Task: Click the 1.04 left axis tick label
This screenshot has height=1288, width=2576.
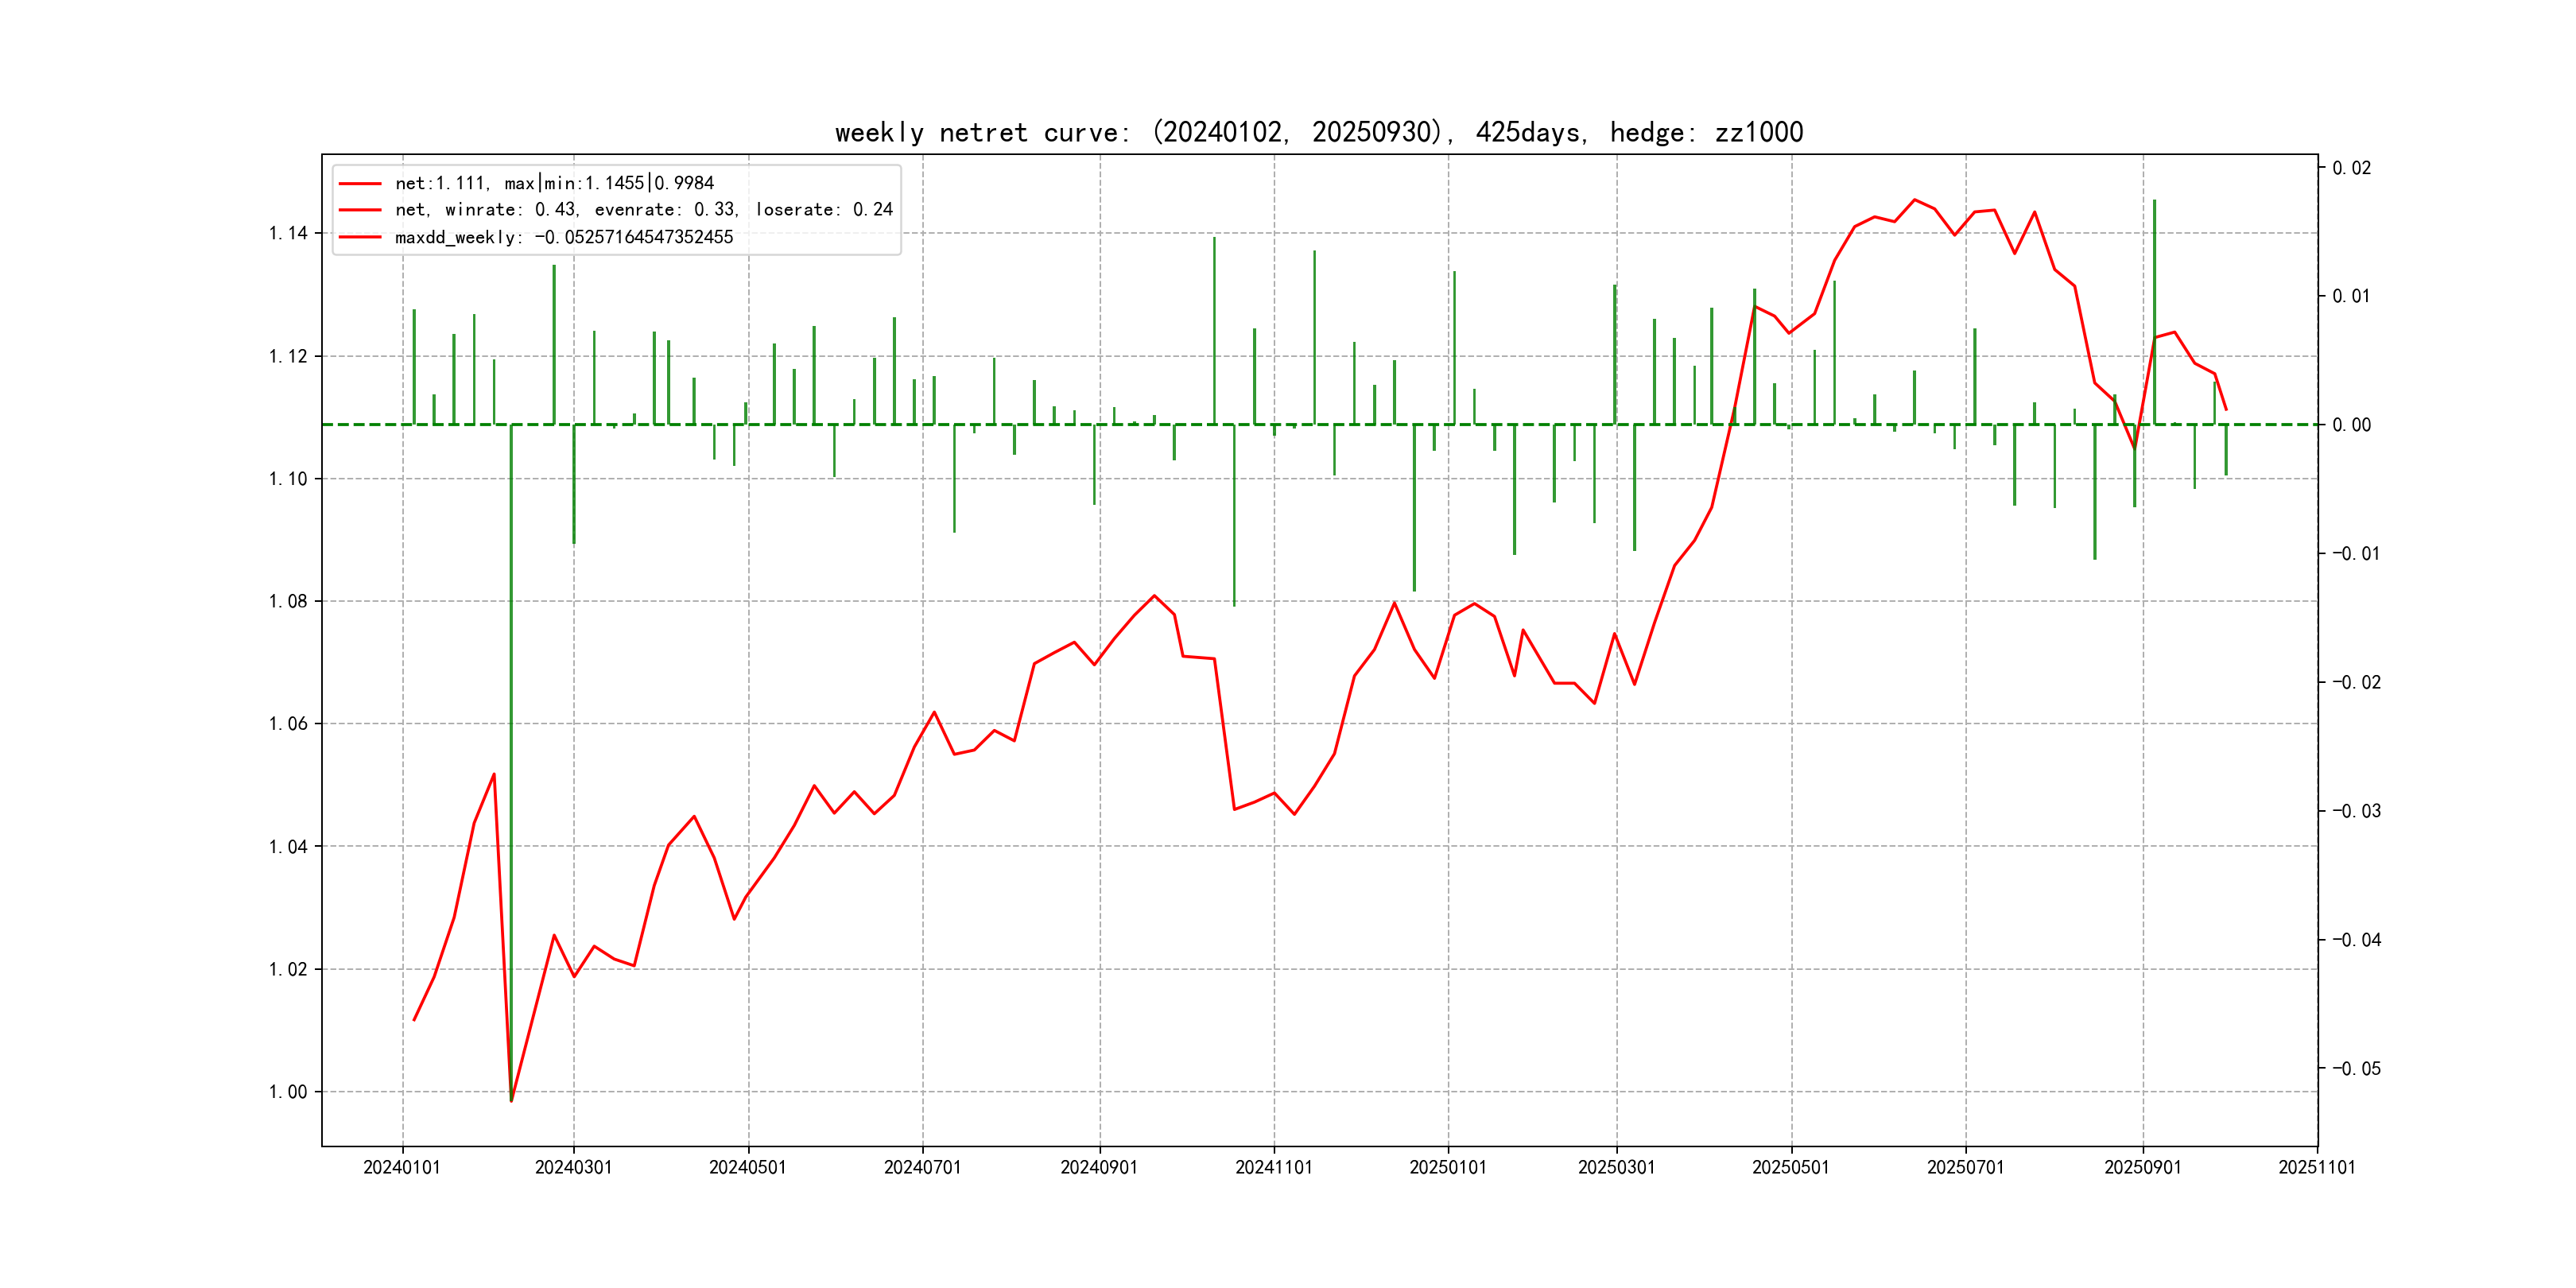Action: [288, 847]
